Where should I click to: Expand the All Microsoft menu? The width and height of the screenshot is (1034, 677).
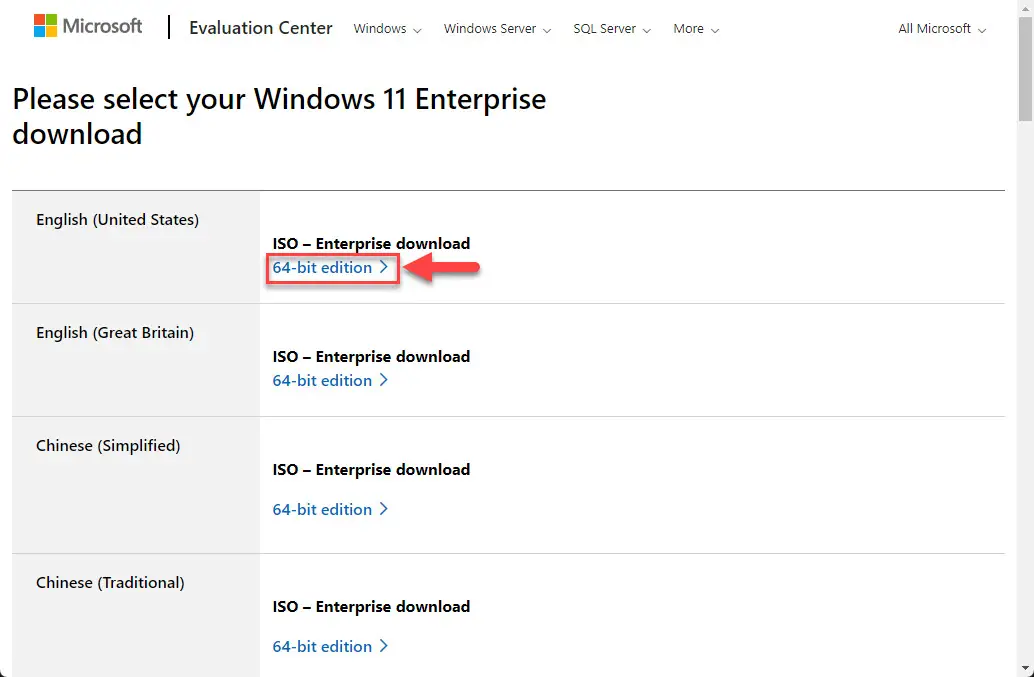pyautogui.click(x=942, y=29)
